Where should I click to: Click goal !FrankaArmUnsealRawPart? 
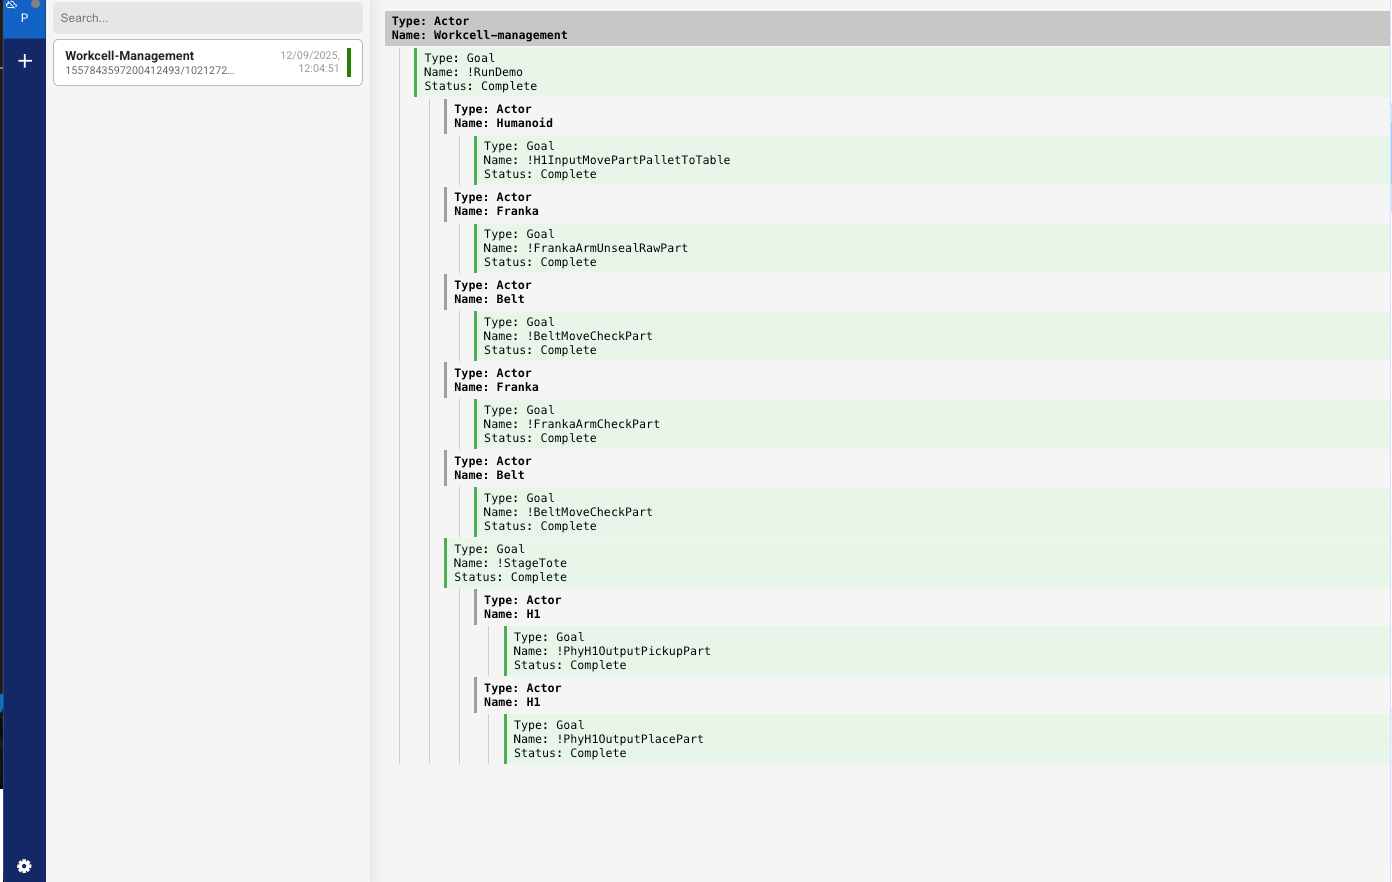[587, 247]
